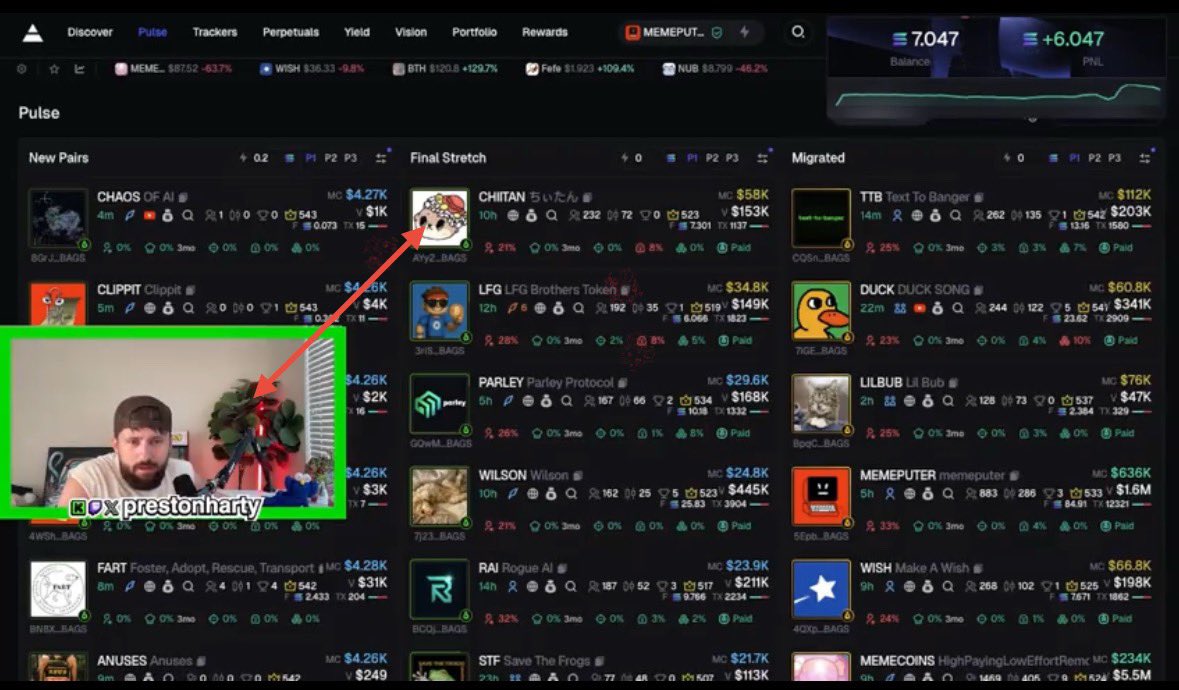The image size is (1179, 690).
Task: Open Migrated column filter sliders icon
Action: point(1144,158)
